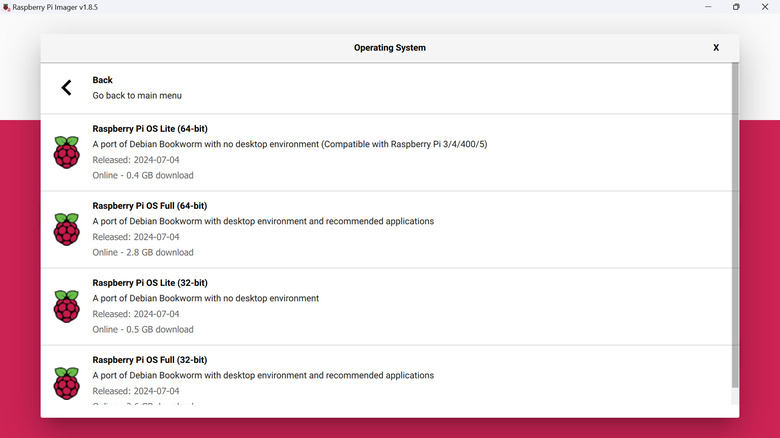
Task: Restore down the Raspberry Pi Imager window
Action: [x=736, y=7]
